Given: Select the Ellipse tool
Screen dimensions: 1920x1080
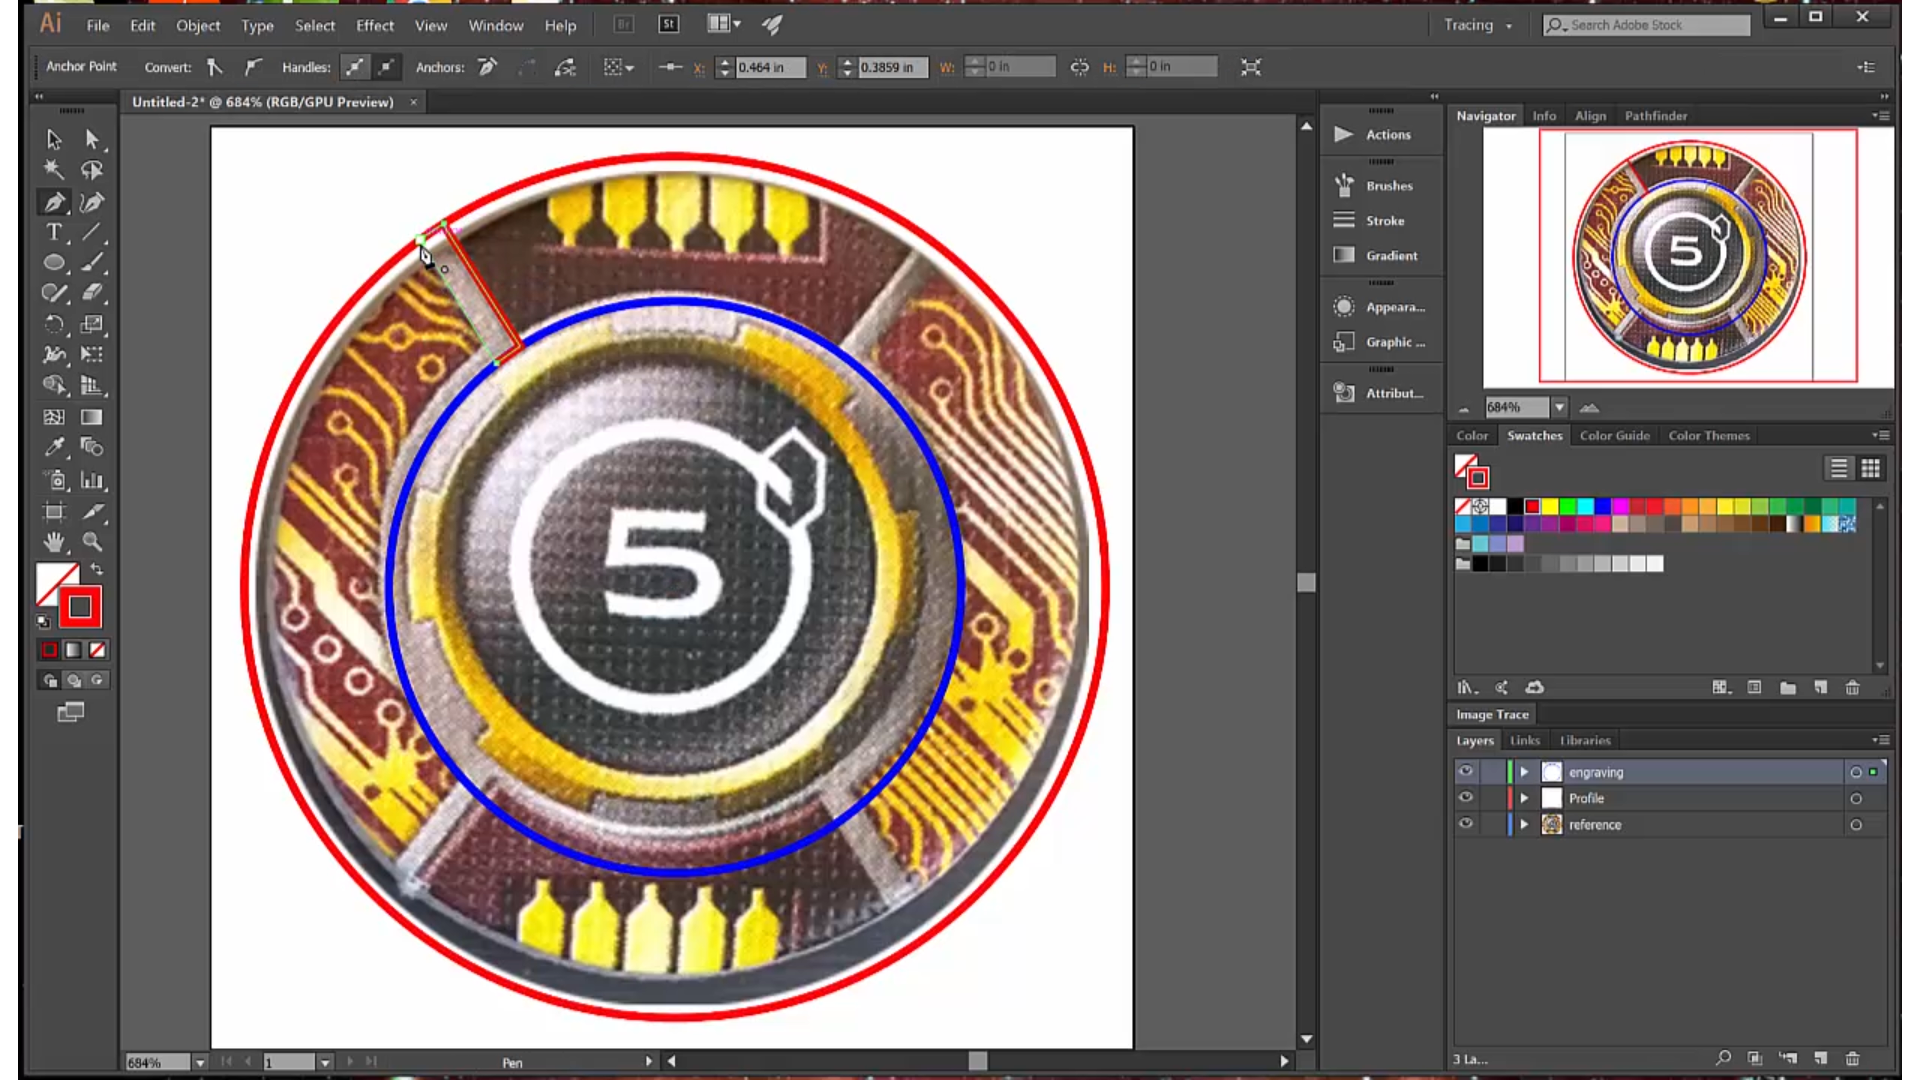Looking at the screenshot, I should (x=54, y=262).
